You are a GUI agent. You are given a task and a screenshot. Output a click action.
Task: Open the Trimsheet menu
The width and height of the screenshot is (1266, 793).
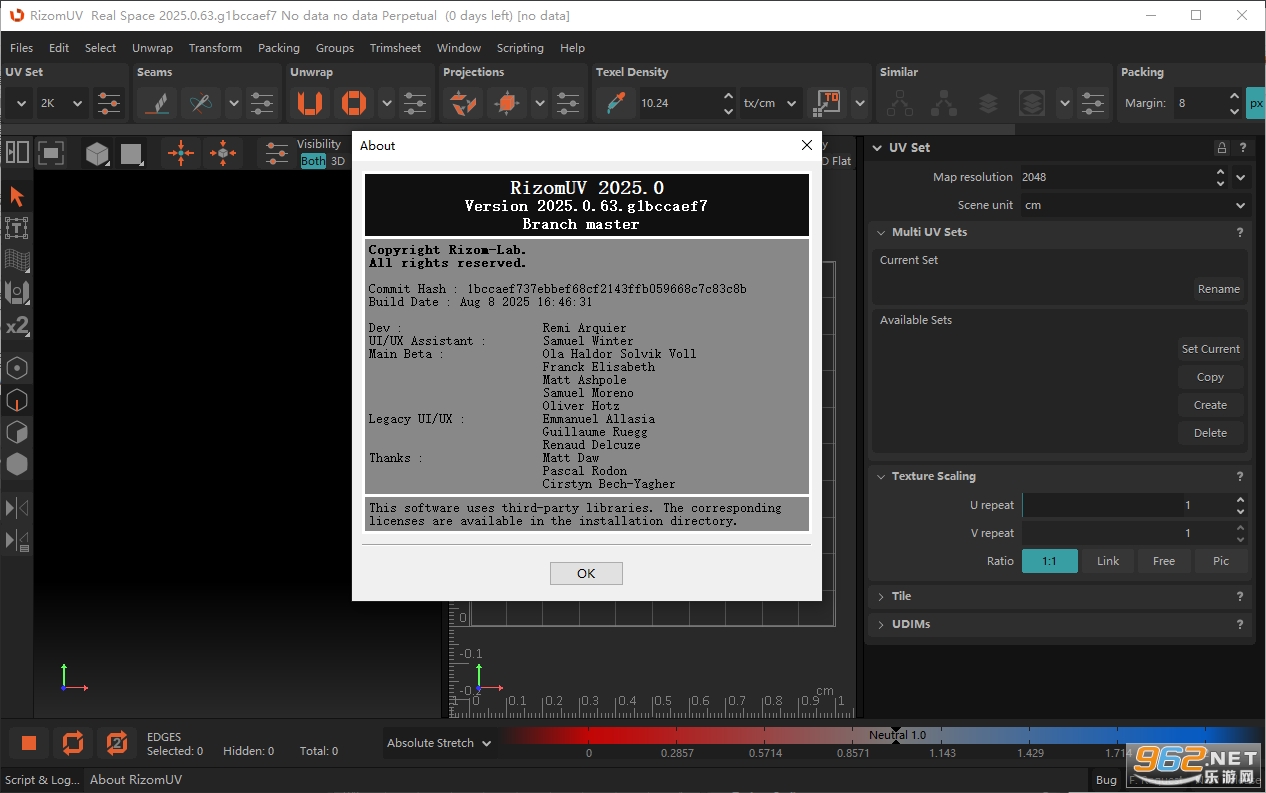[x=395, y=48]
